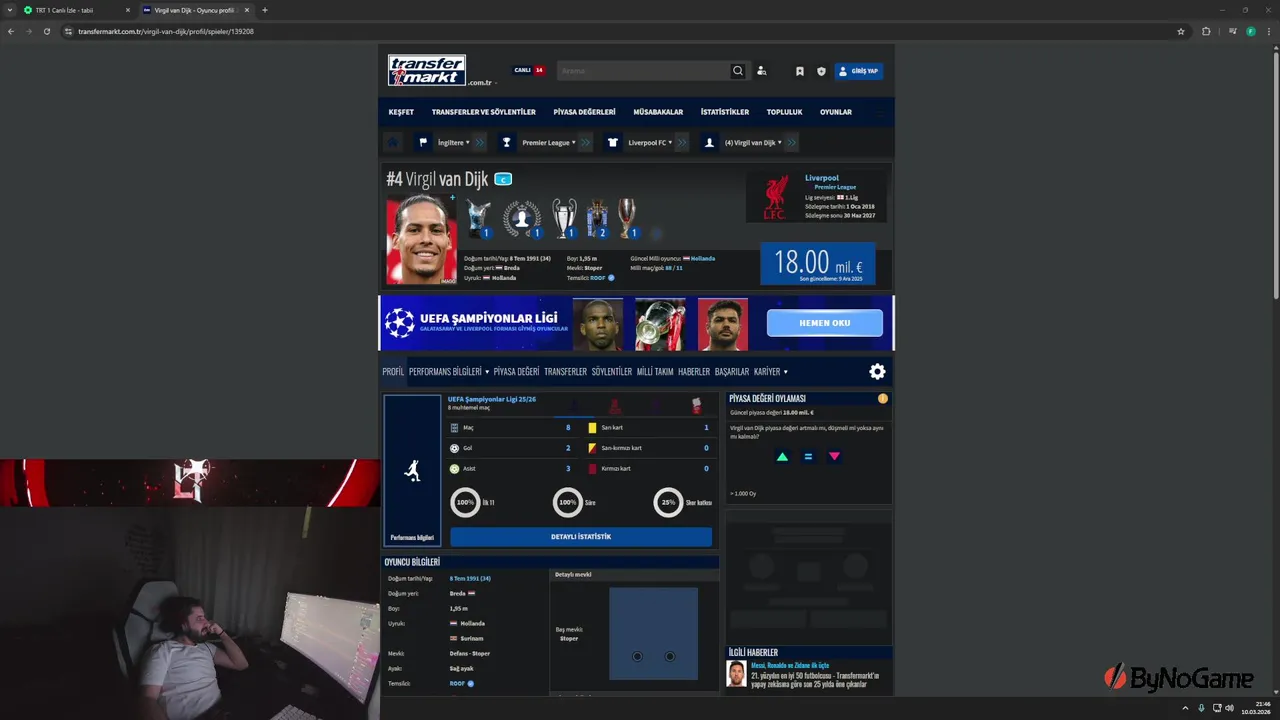Open the Transfermarkt logo homepage
The height and width of the screenshot is (720, 1280).
click(x=427, y=70)
